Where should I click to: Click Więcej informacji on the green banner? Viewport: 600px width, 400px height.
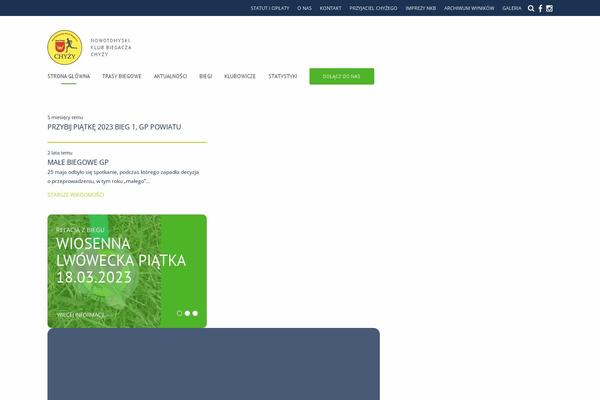pyautogui.click(x=80, y=315)
